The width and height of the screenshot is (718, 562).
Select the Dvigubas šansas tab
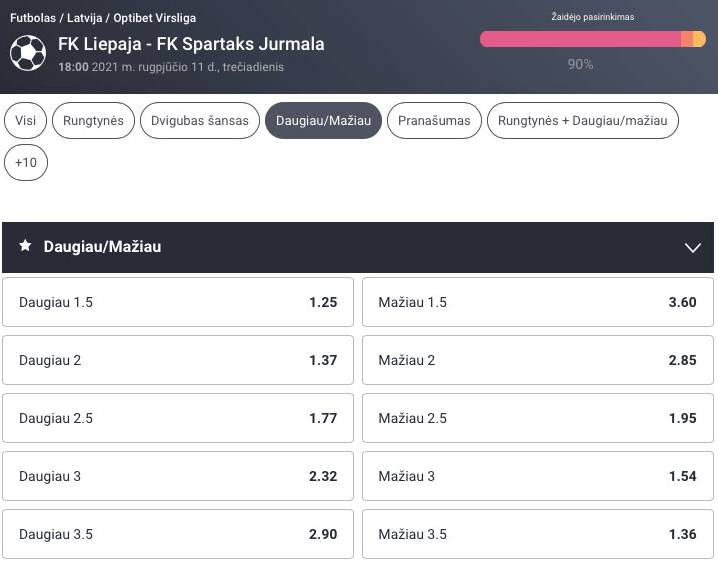200,120
